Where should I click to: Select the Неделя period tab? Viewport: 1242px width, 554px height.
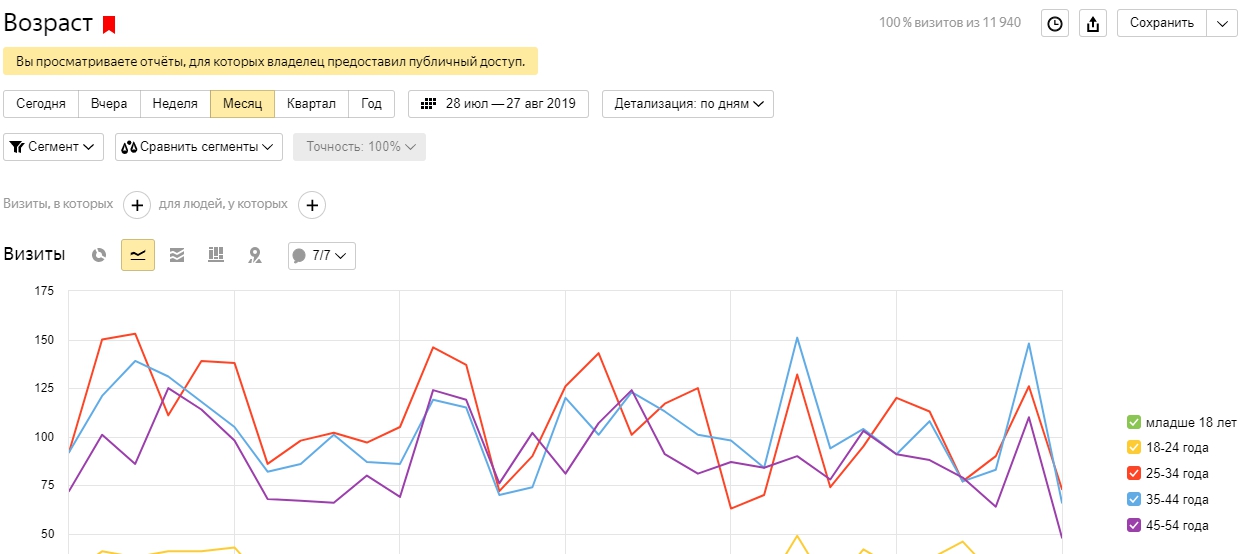pos(175,104)
